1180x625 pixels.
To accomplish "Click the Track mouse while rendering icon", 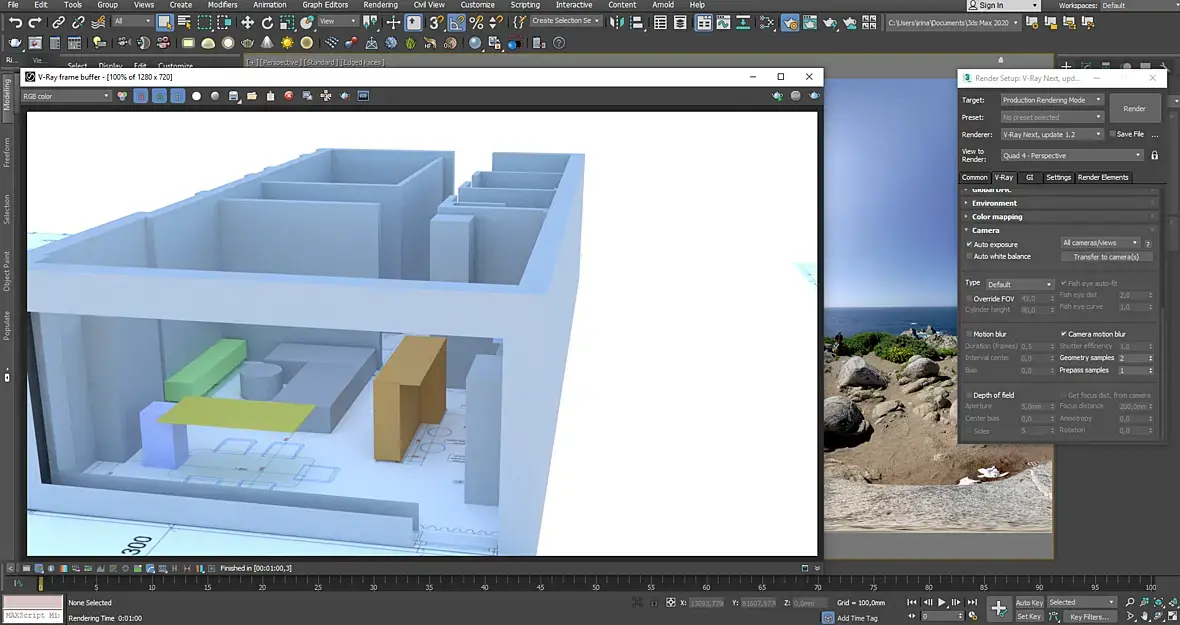I will [x=326, y=96].
